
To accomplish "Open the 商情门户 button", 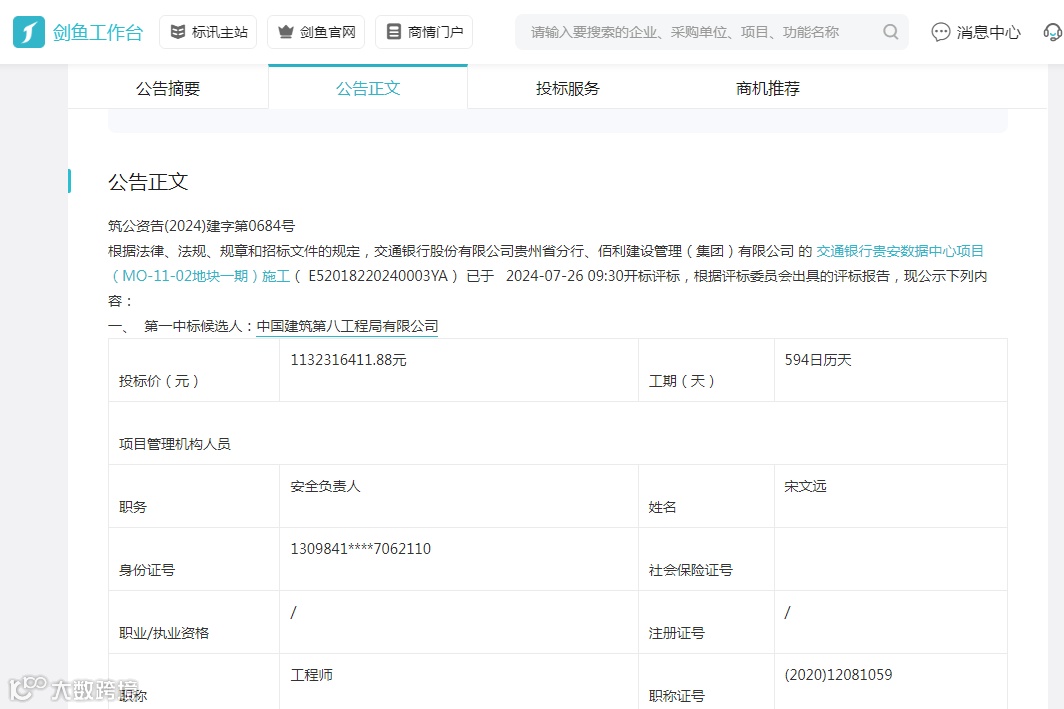I will click(x=423, y=32).
